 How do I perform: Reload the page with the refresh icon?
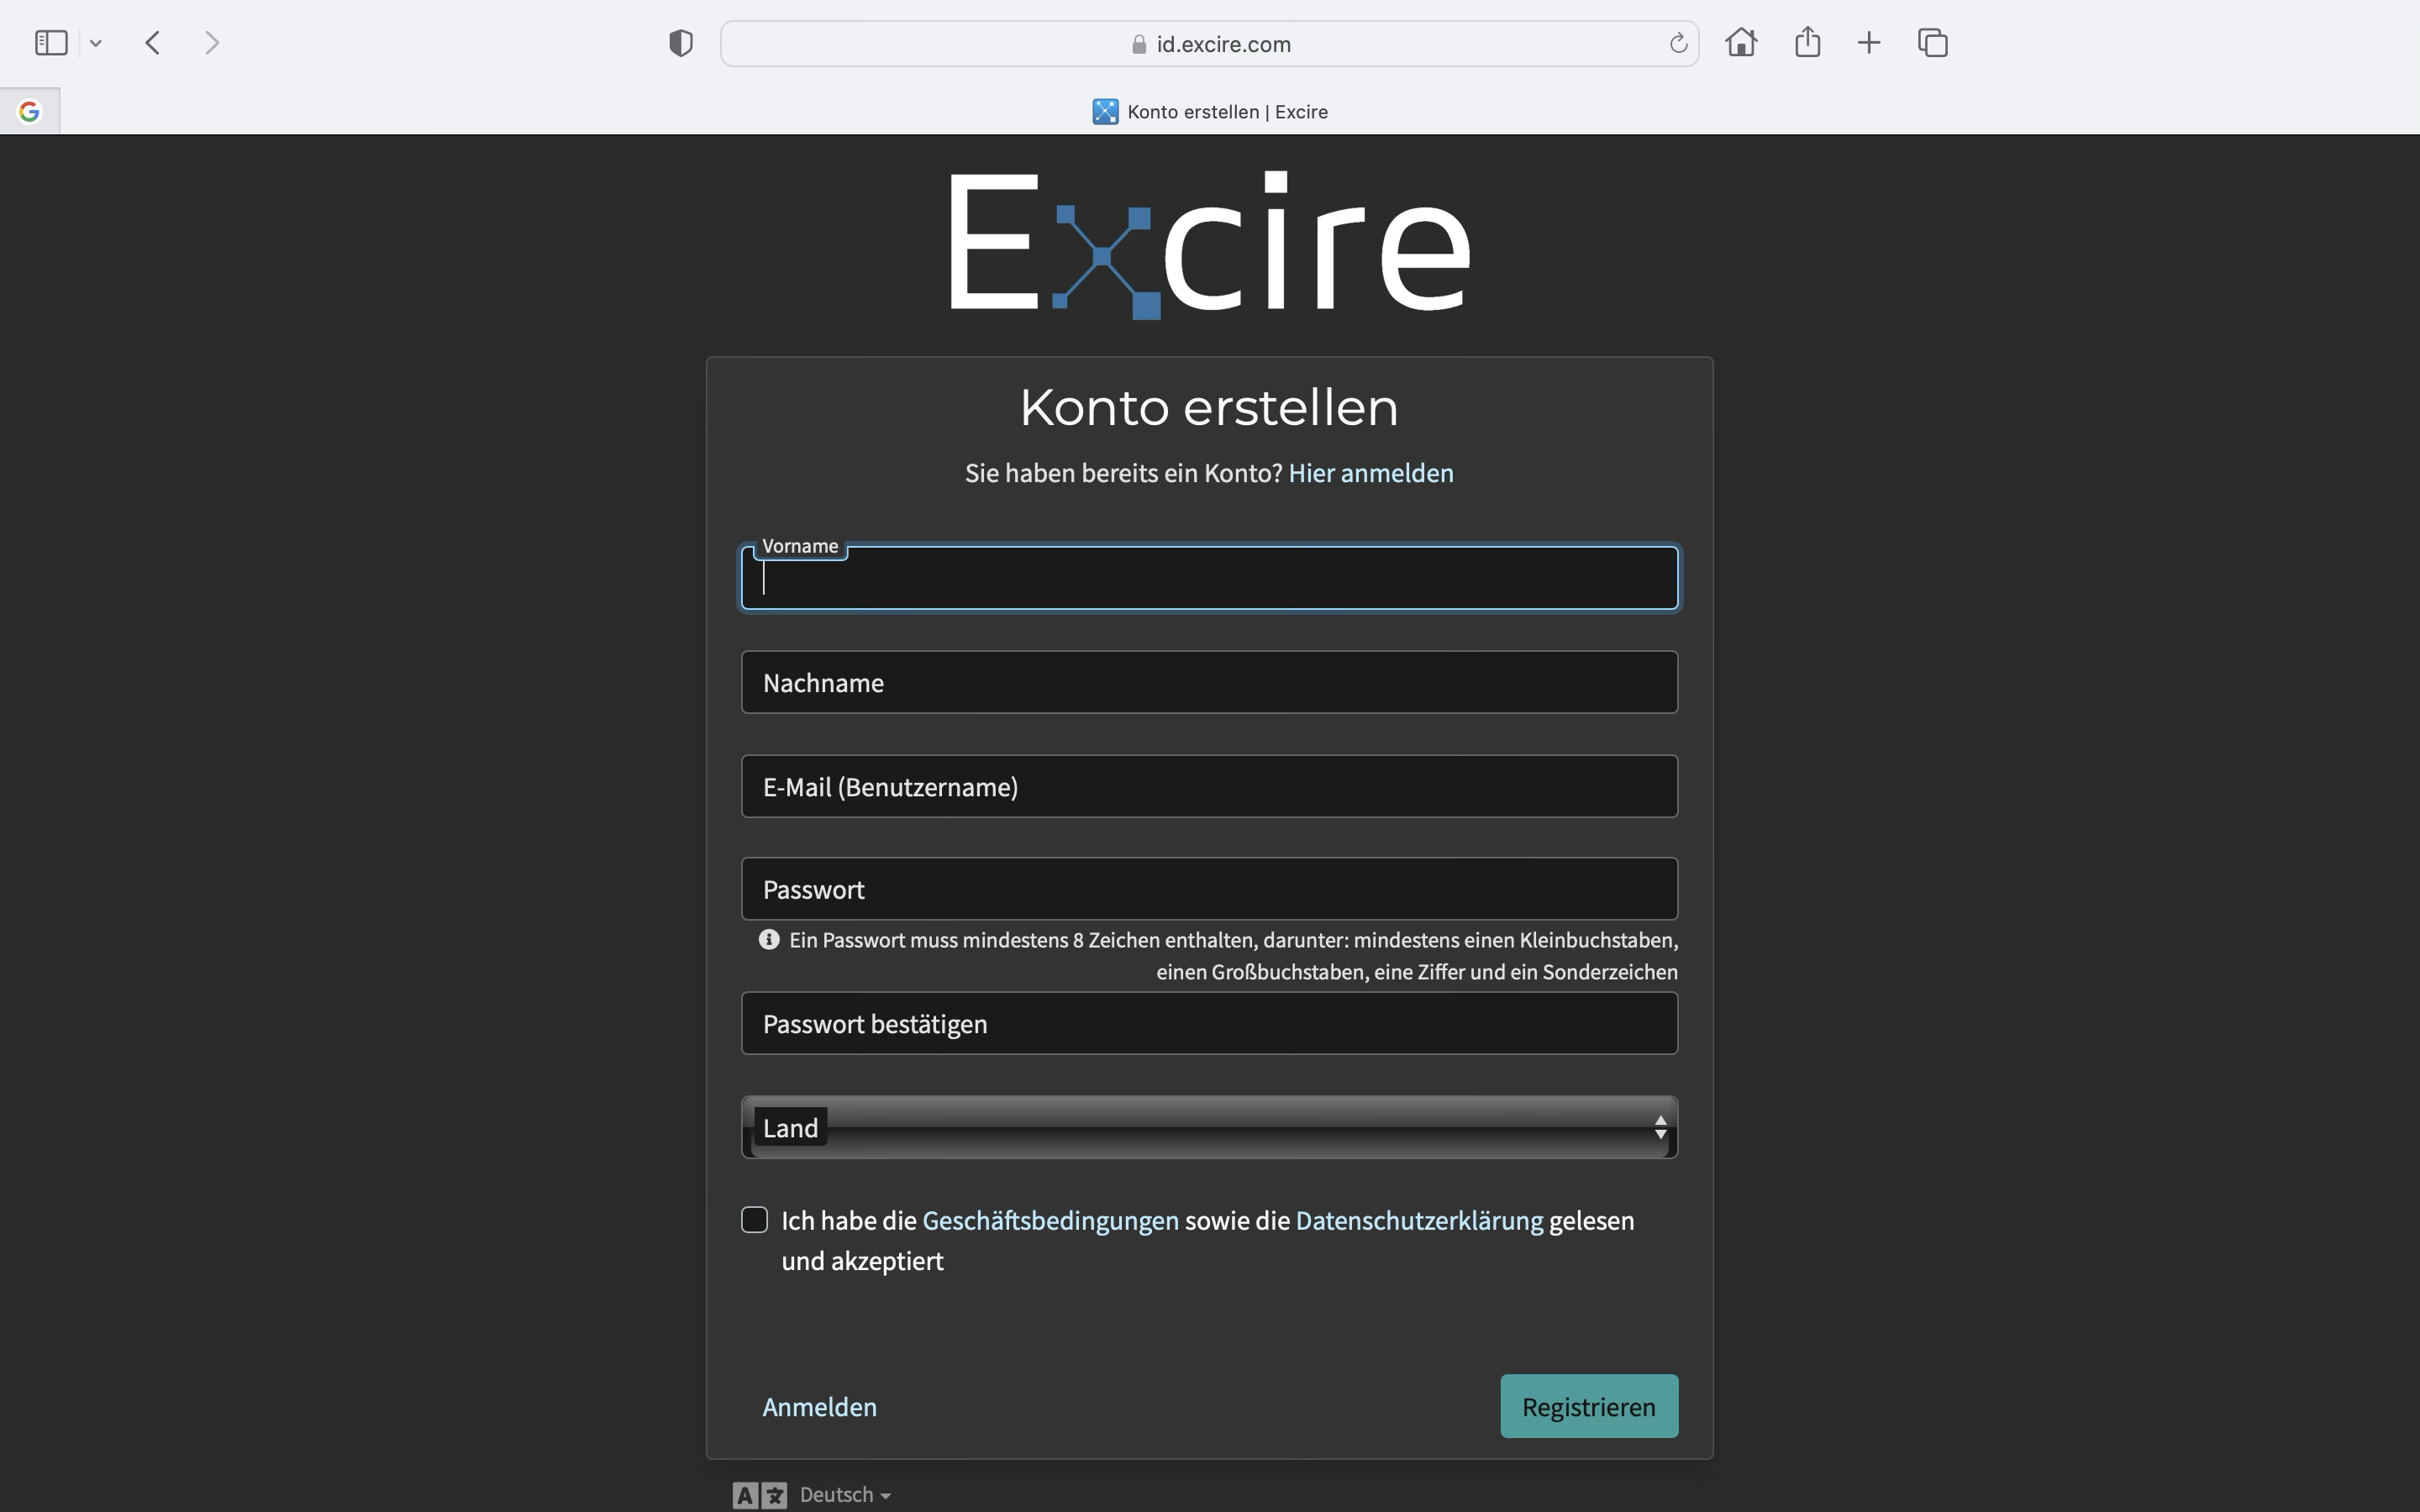[x=1678, y=43]
